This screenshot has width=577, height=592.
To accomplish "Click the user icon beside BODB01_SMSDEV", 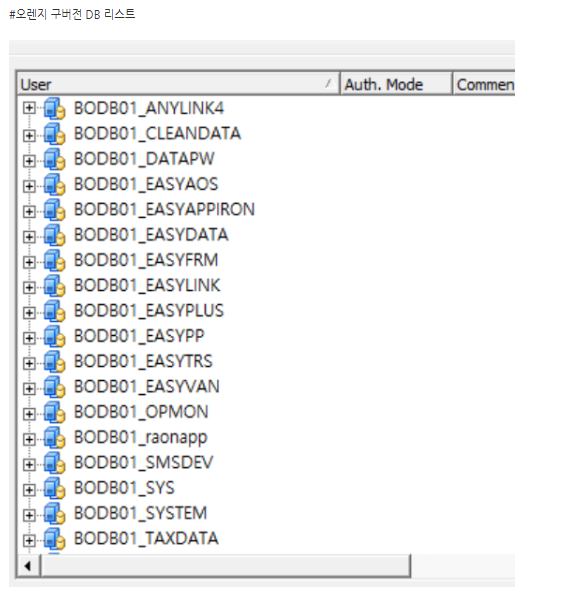I will (x=54, y=463).
